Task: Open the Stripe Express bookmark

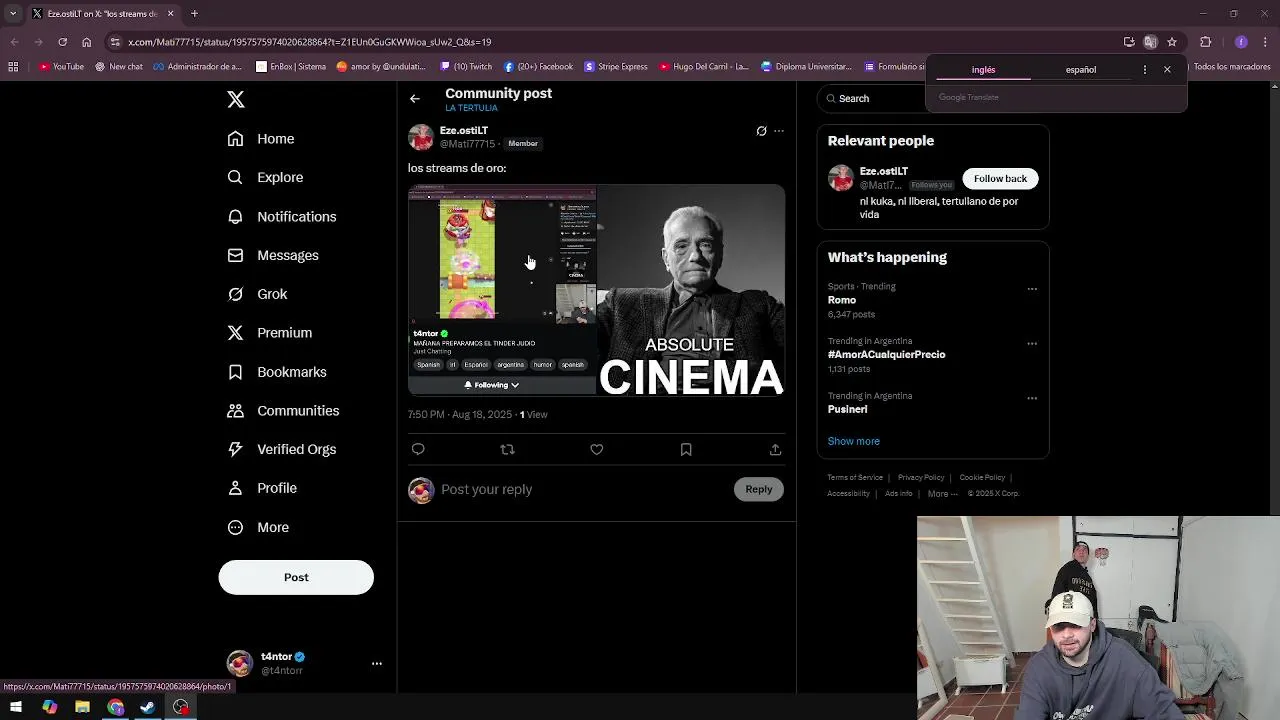Action: point(616,67)
